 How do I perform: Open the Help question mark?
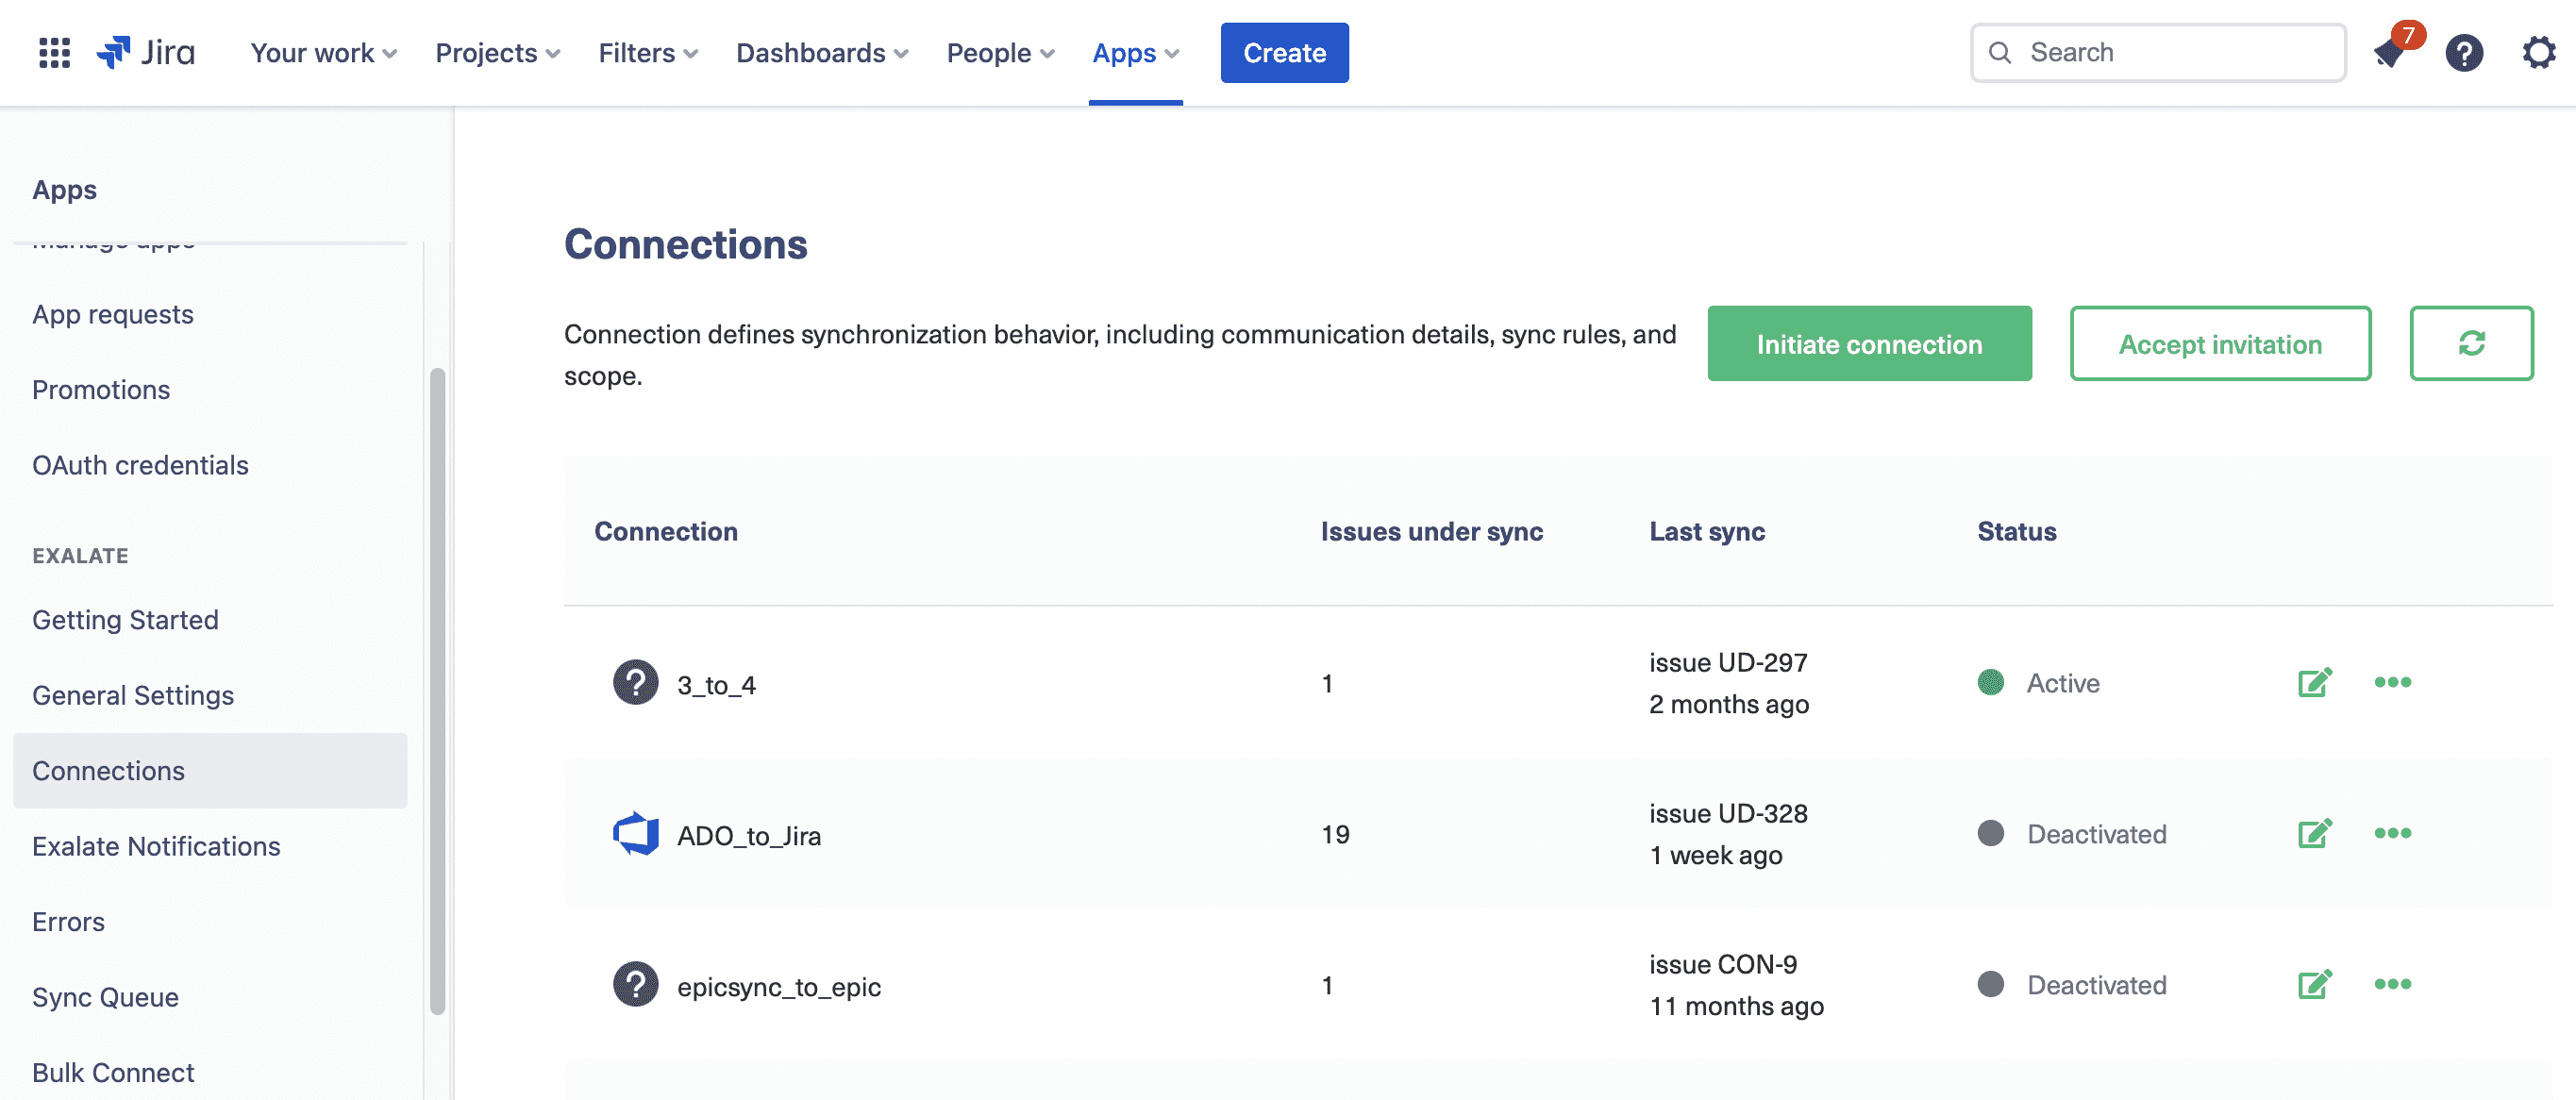pos(2464,52)
